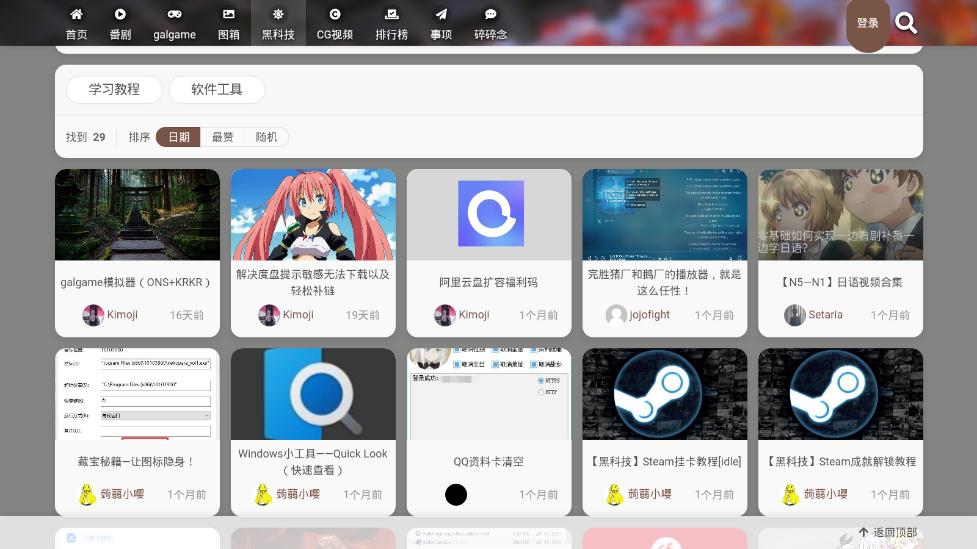Click the 登录 login button
This screenshot has width=977, height=549.
click(x=867, y=23)
